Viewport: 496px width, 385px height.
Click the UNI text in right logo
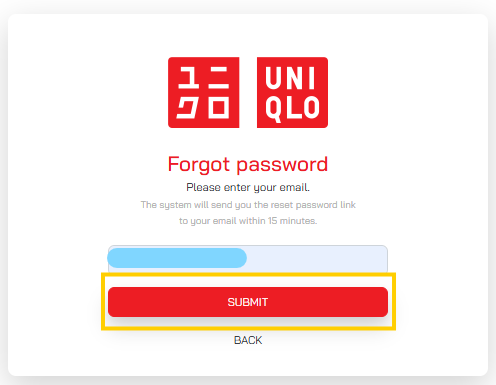290,78
